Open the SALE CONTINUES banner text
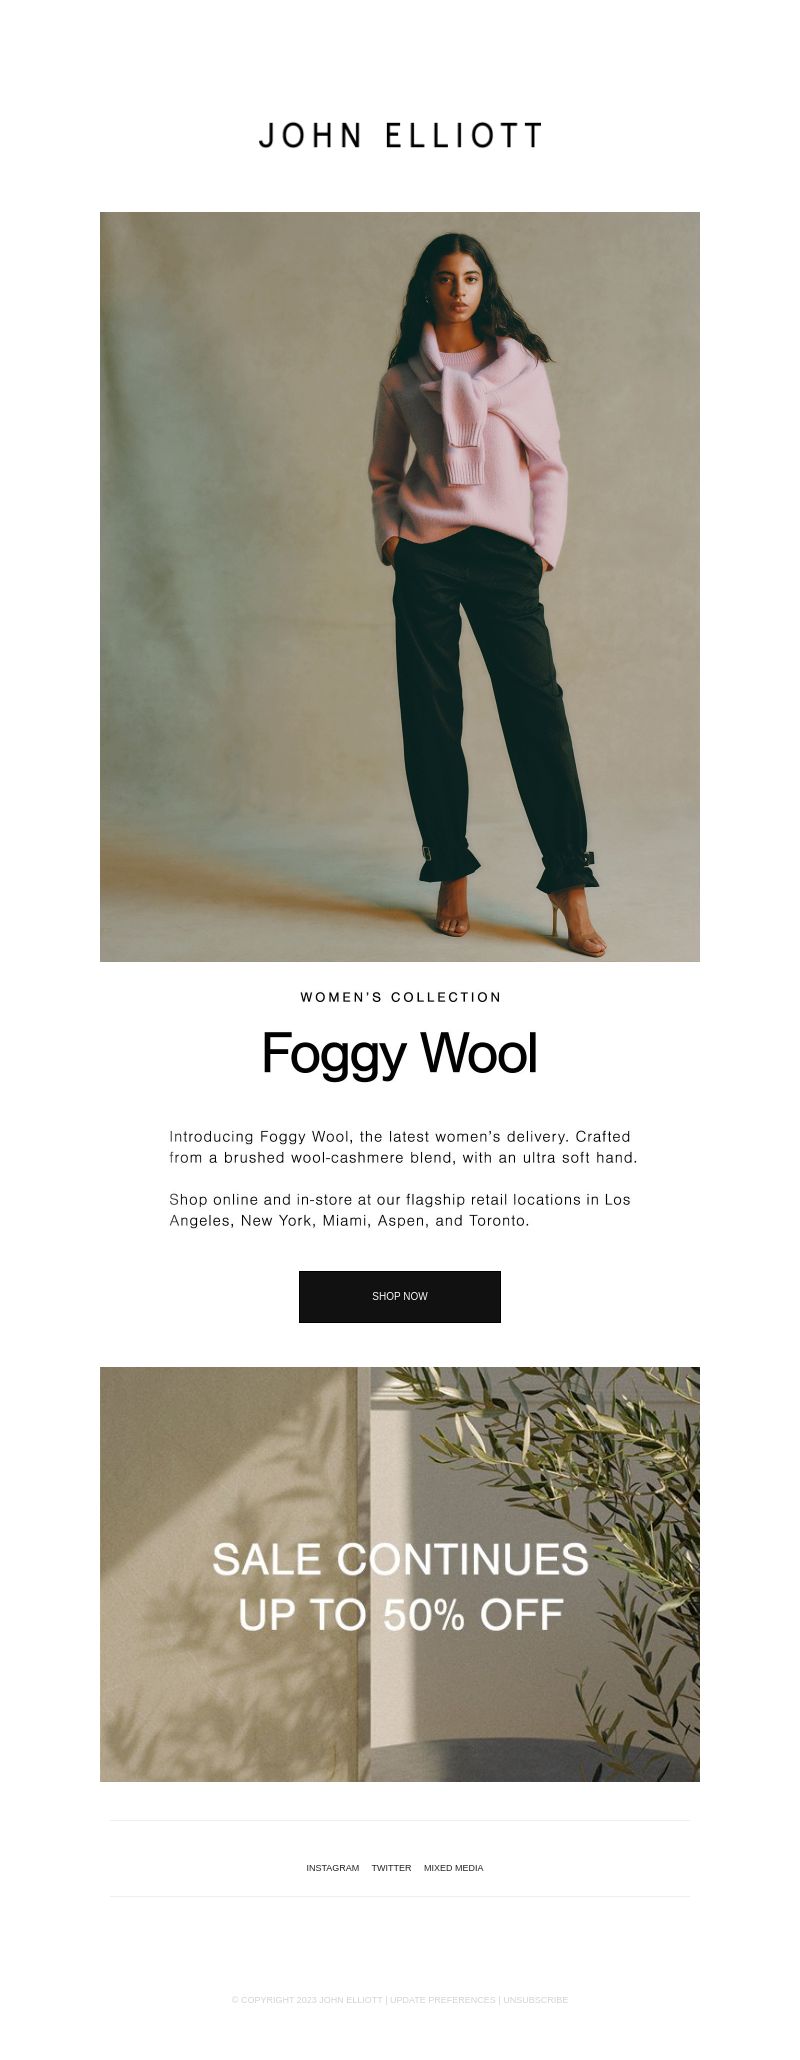 click(x=400, y=1560)
